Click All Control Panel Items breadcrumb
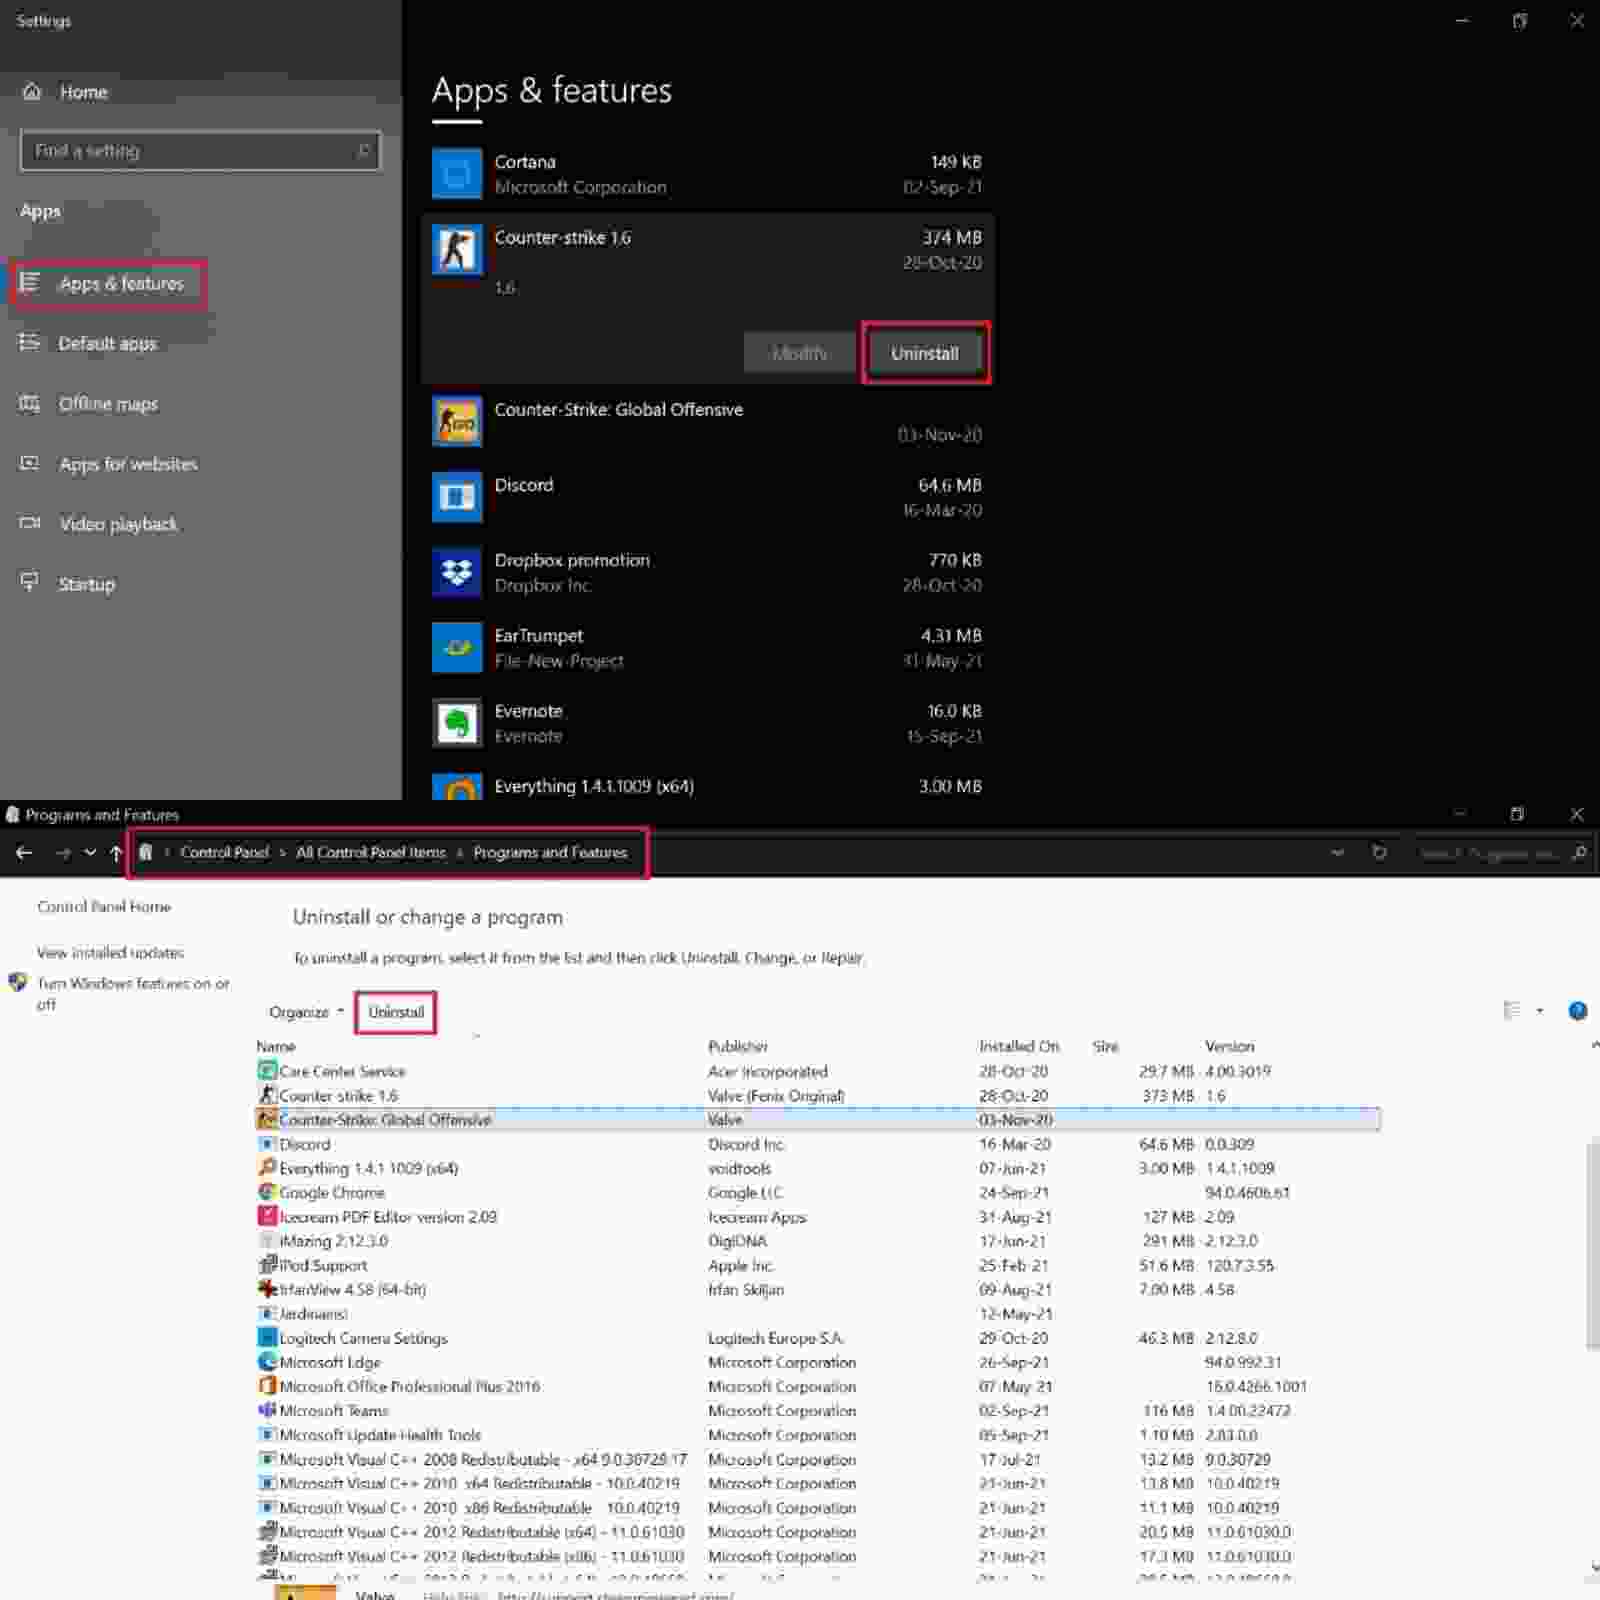The height and width of the screenshot is (1600, 1600). [x=371, y=853]
